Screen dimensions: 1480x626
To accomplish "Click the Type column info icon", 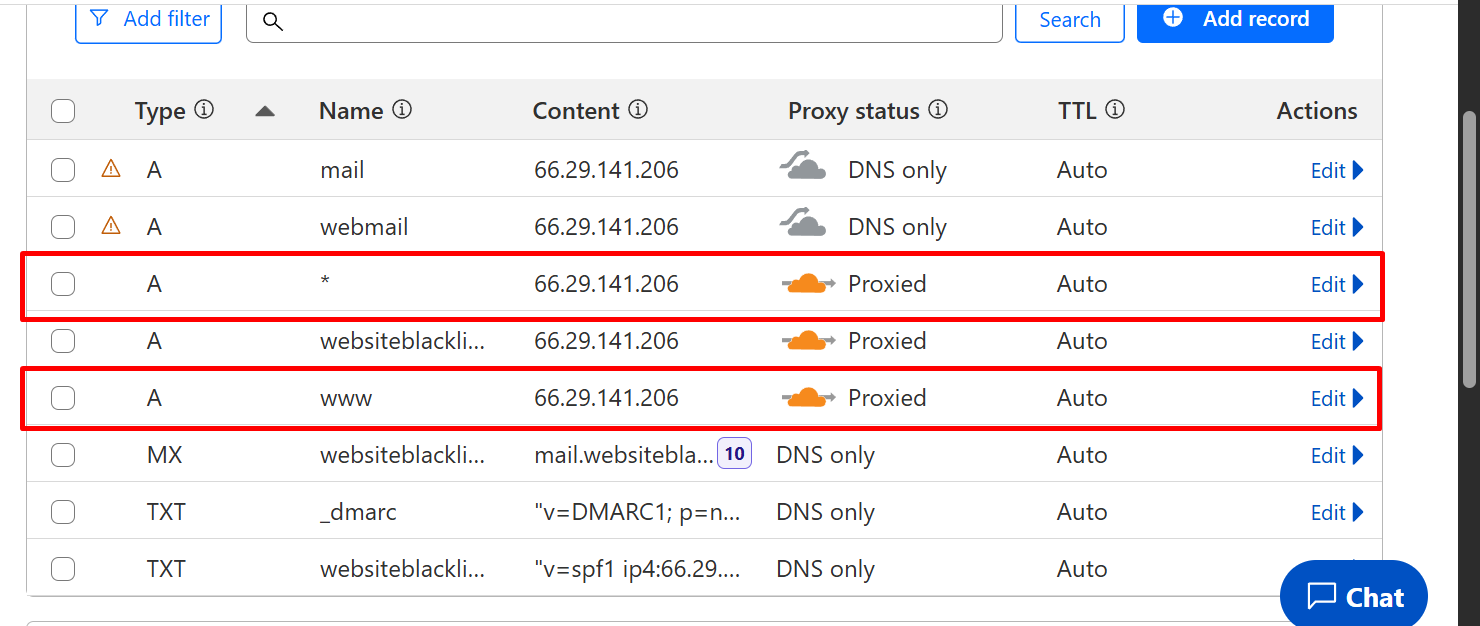I will click(x=204, y=110).
